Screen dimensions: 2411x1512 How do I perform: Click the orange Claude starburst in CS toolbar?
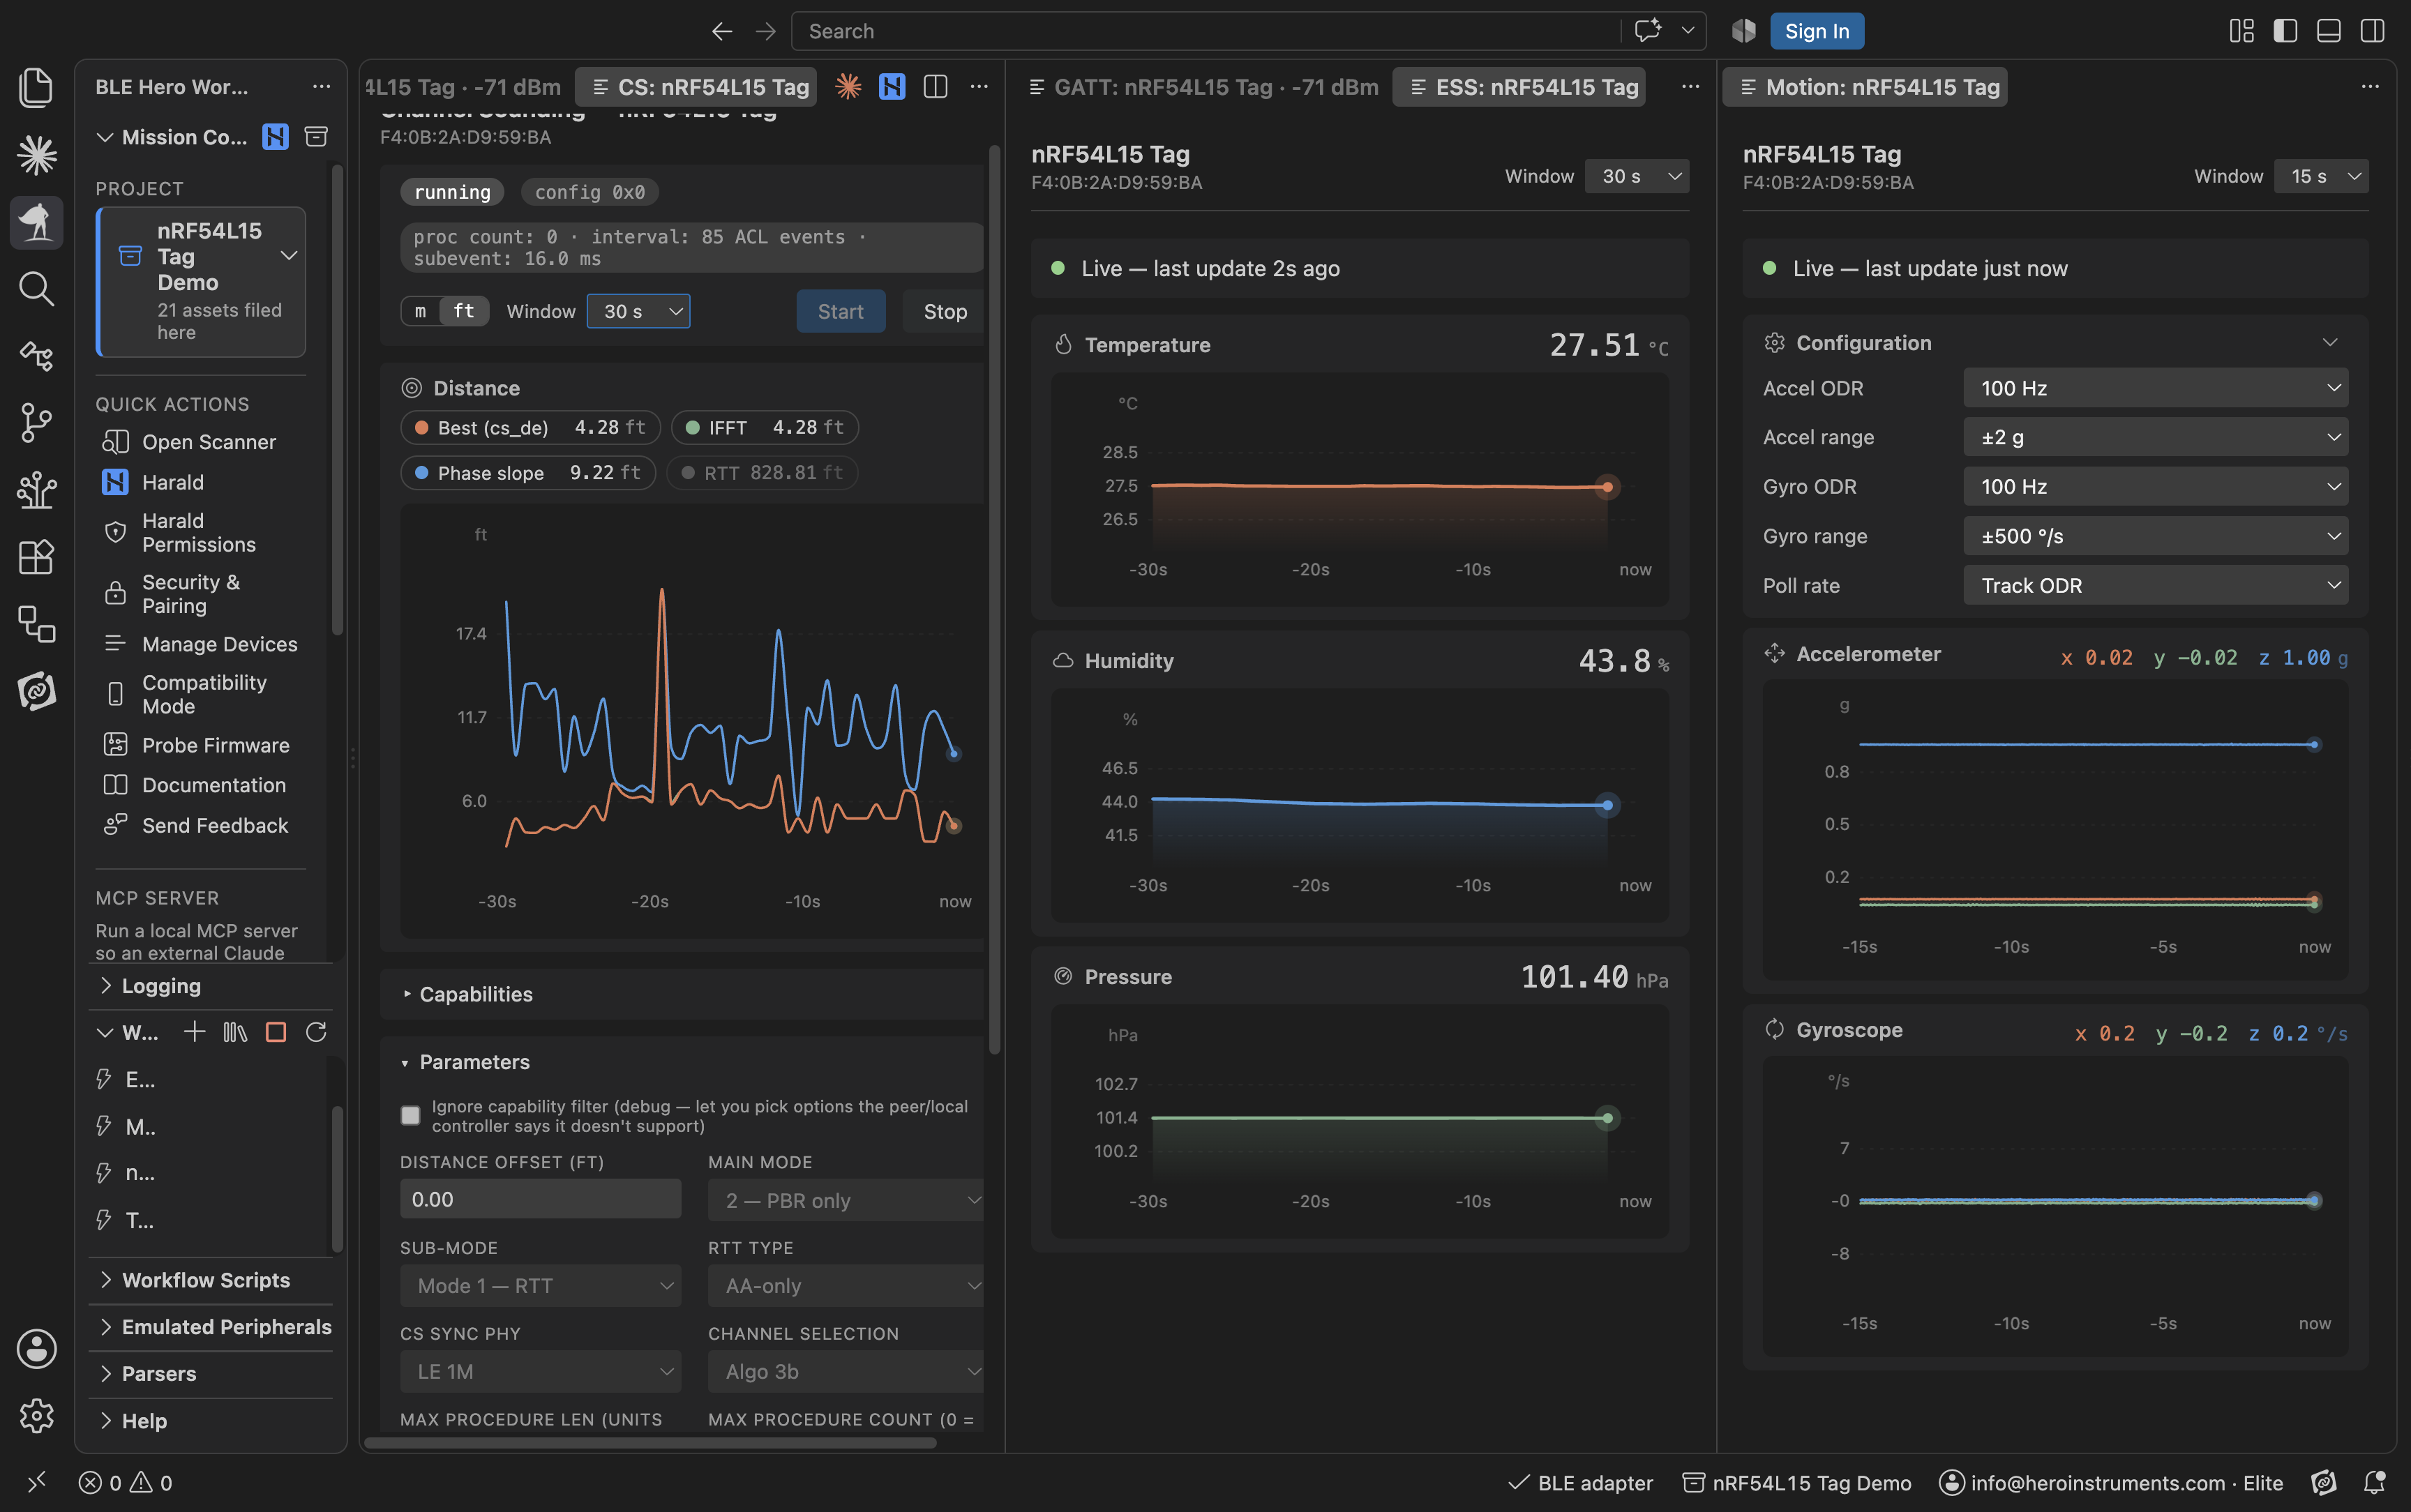[848, 87]
